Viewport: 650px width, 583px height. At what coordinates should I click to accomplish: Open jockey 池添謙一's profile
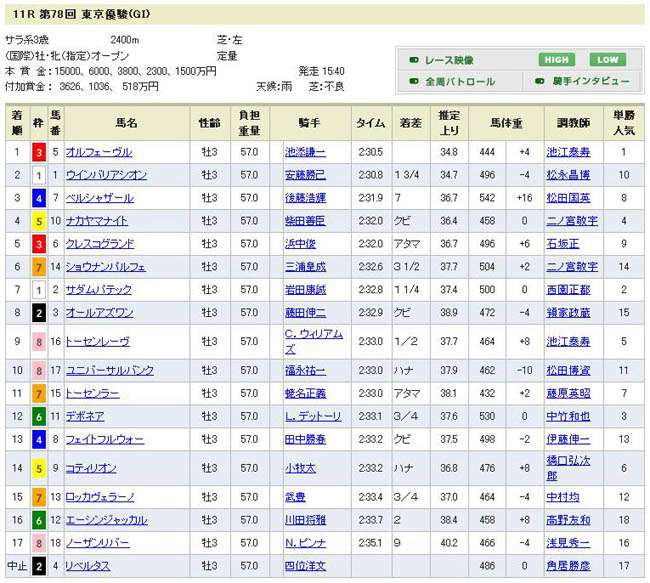pyautogui.click(x=305, y=152)
